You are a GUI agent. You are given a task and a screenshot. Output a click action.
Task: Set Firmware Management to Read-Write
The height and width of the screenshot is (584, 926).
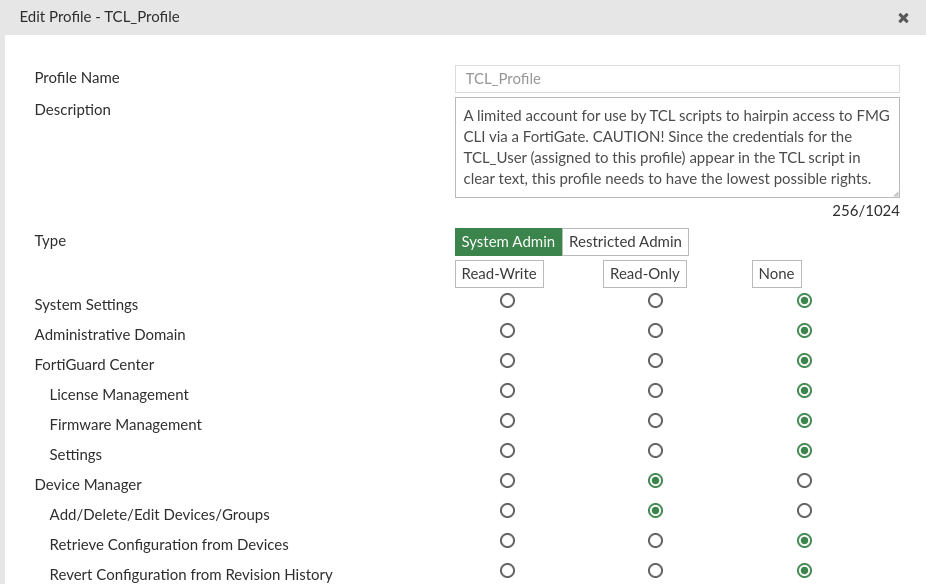[507, 421]
